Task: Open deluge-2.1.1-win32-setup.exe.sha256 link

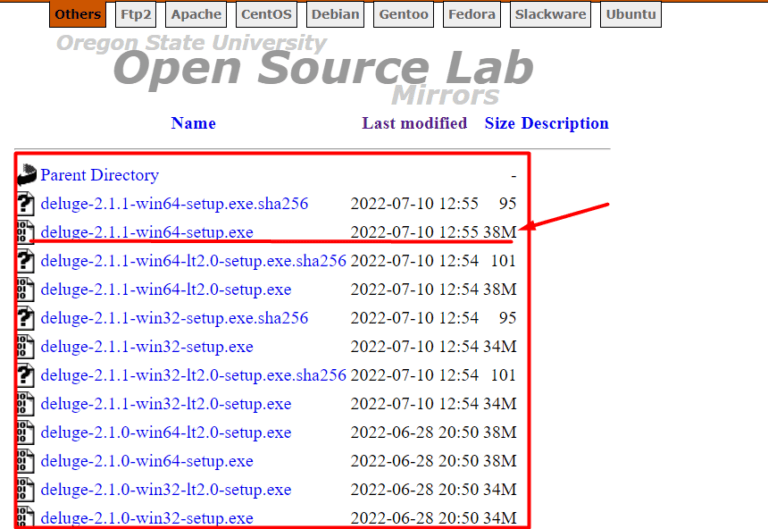Action: [174, 318]
